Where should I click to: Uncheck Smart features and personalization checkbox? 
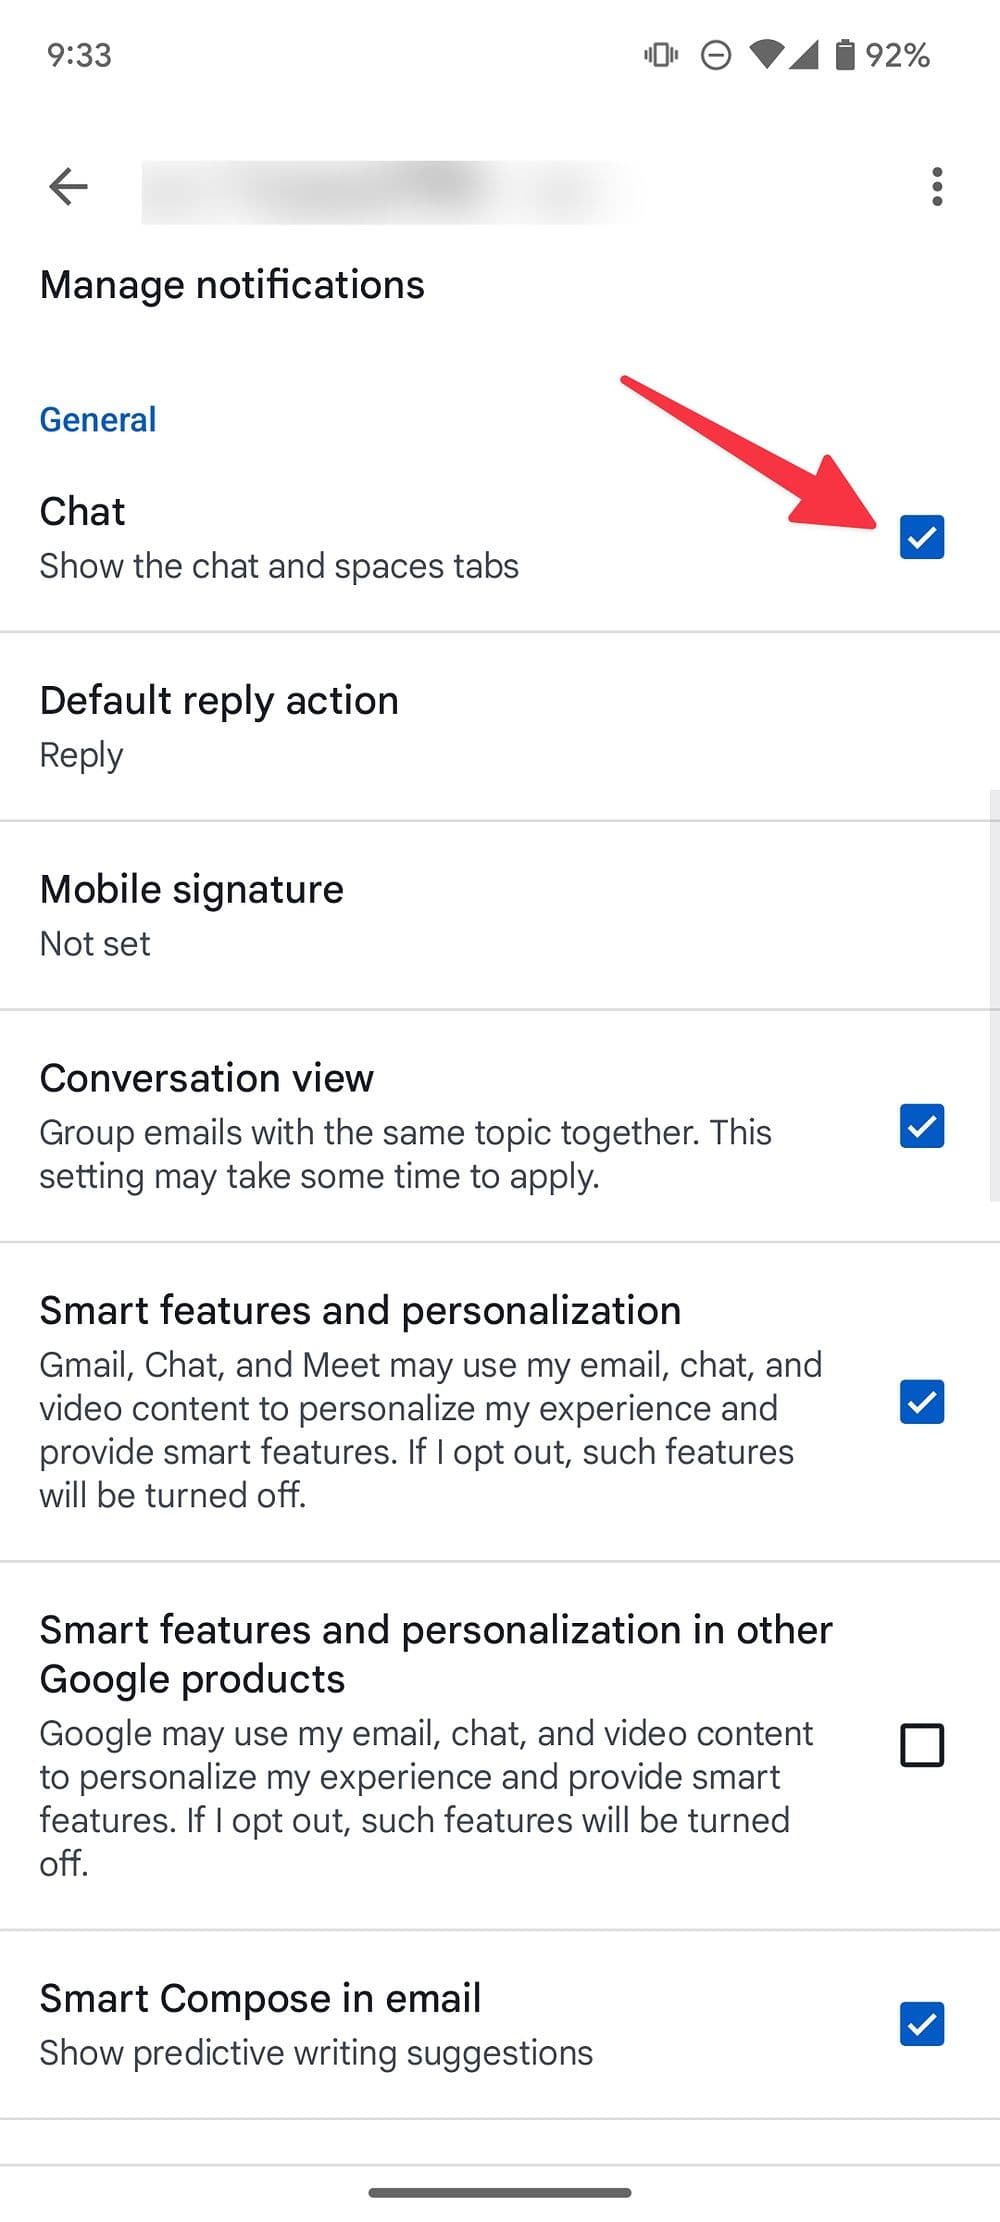(x=921, y=1401)
